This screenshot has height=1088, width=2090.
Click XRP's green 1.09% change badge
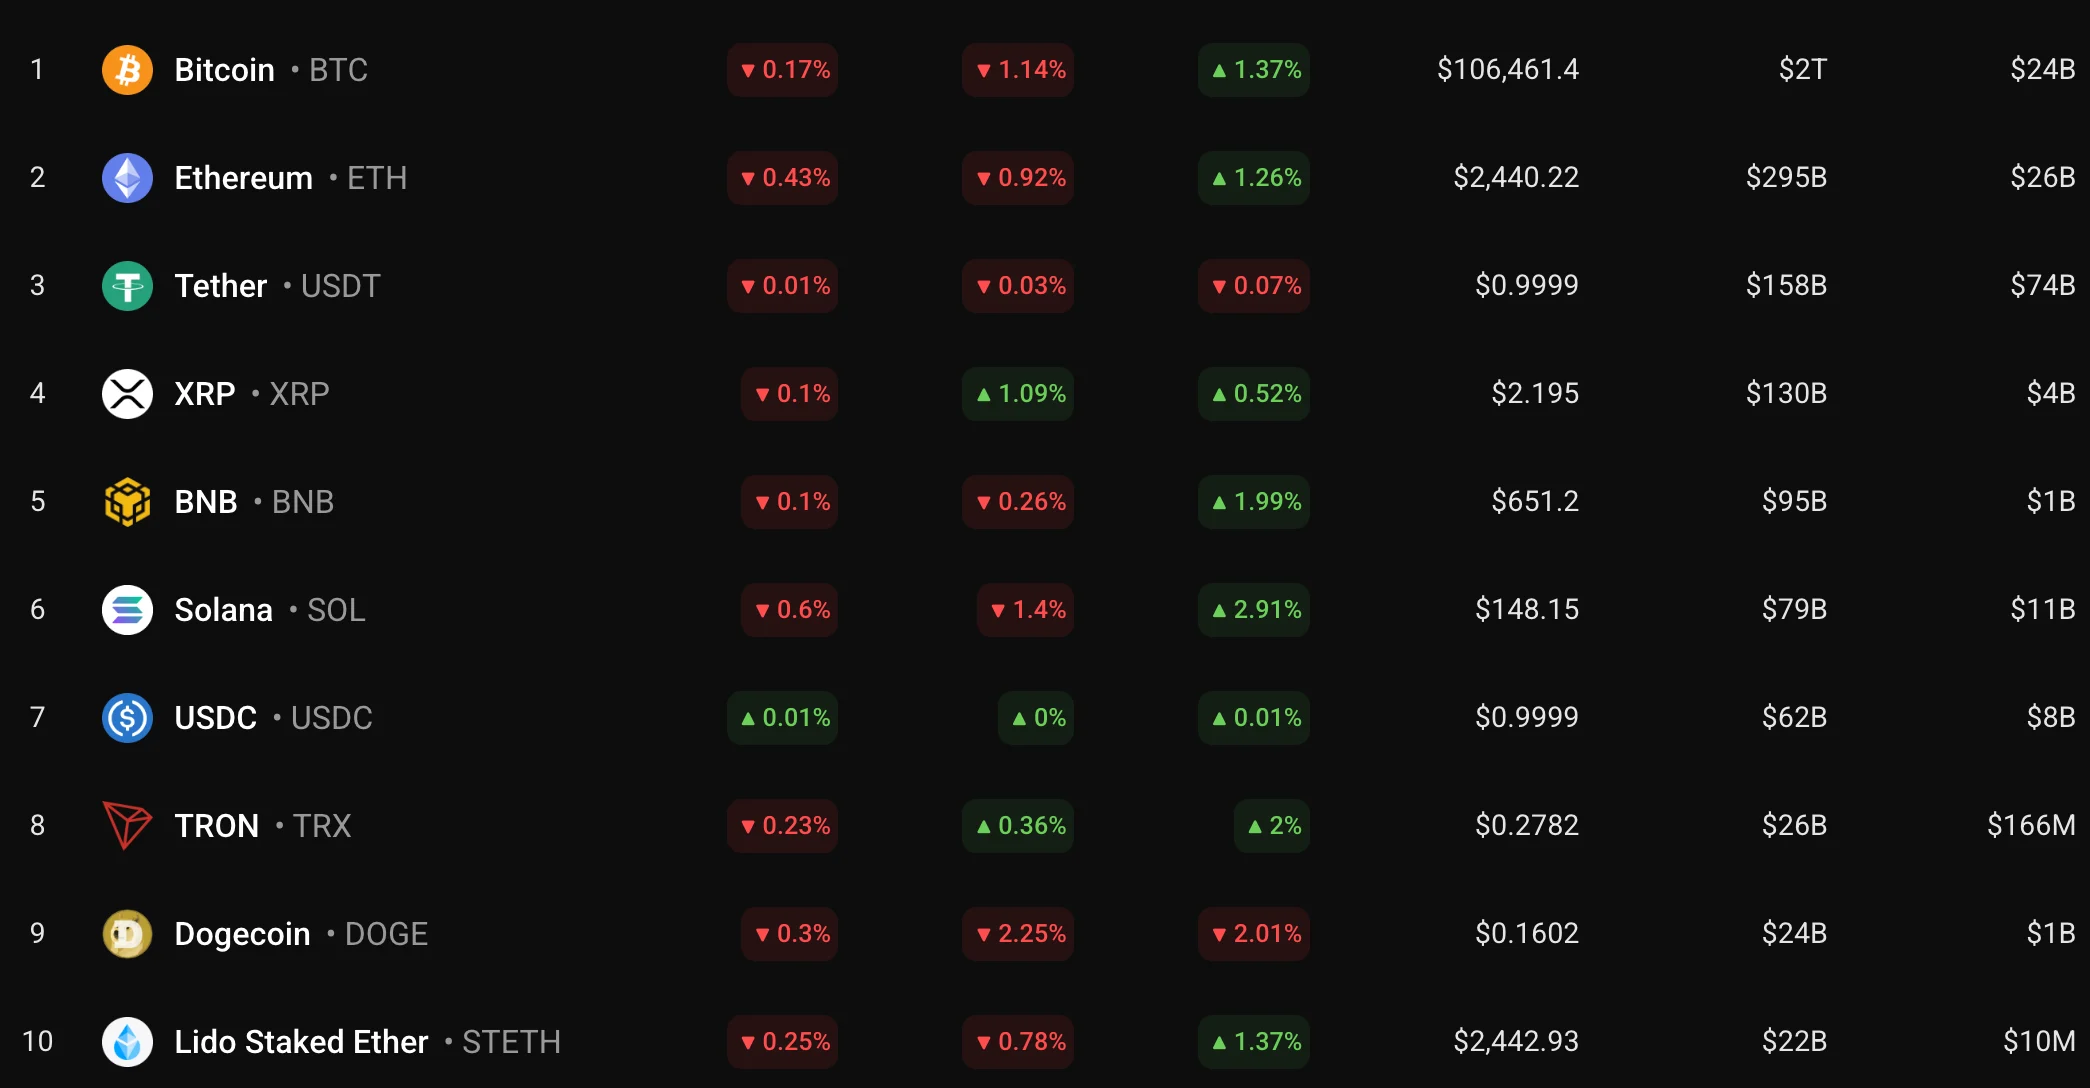click(1019, 394)
